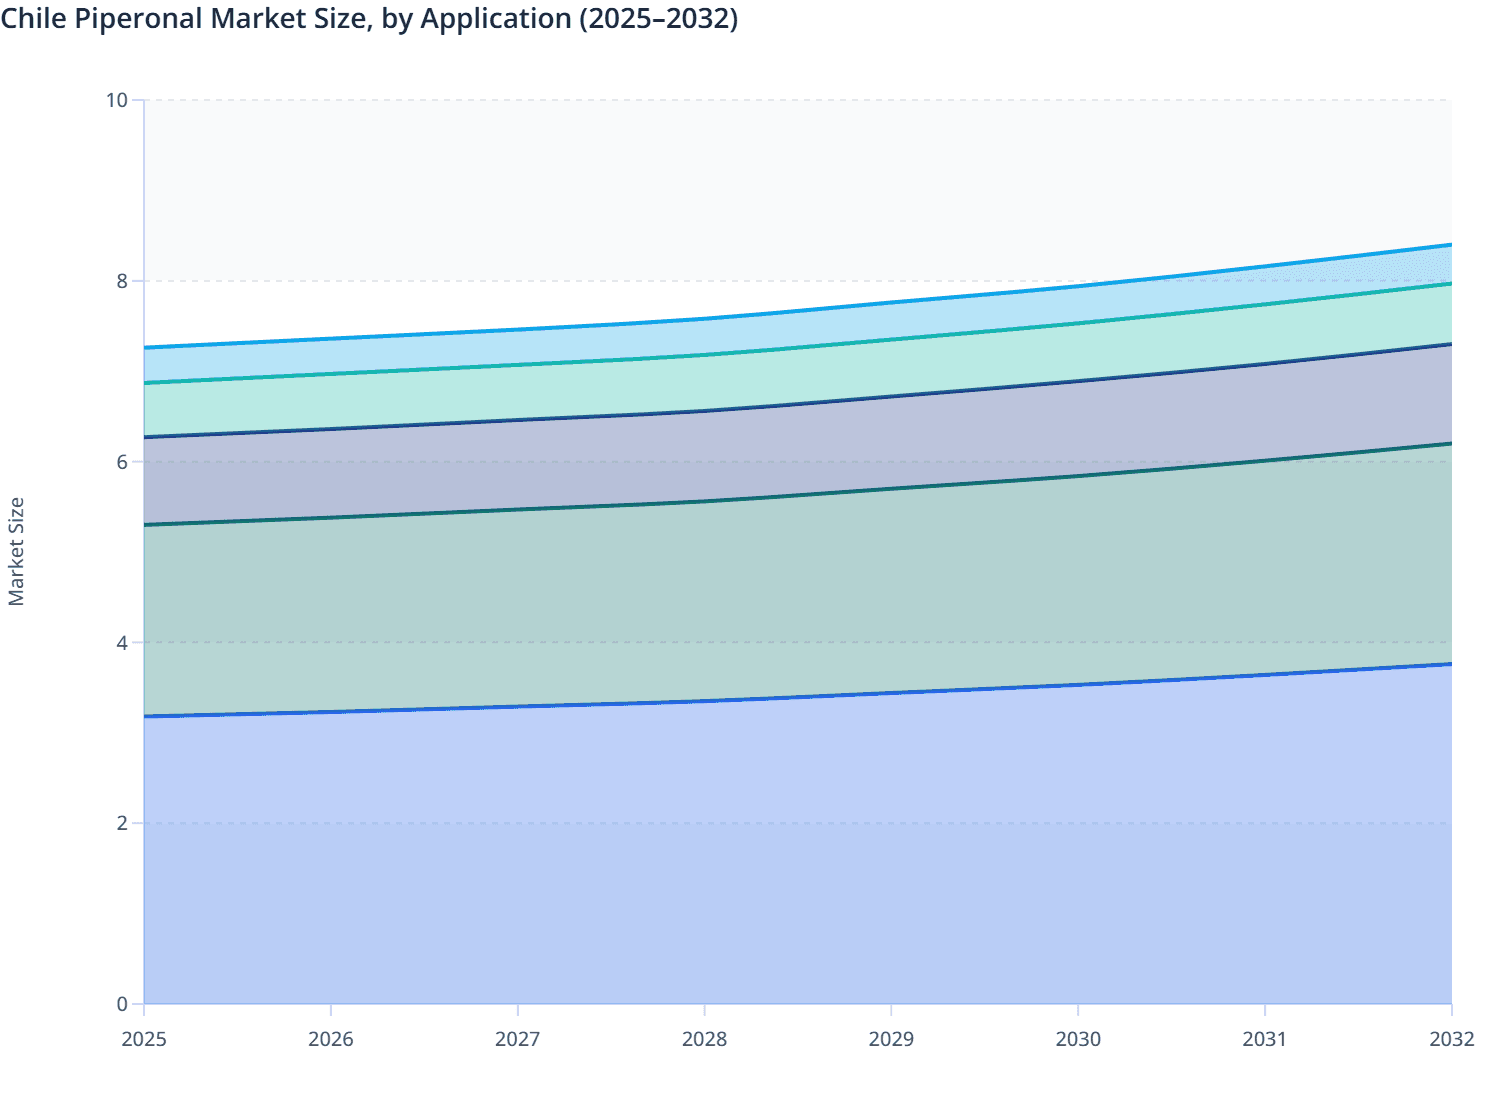
Task: Click the 2028 x-axis label
Action: click(x=704, y=1040)
